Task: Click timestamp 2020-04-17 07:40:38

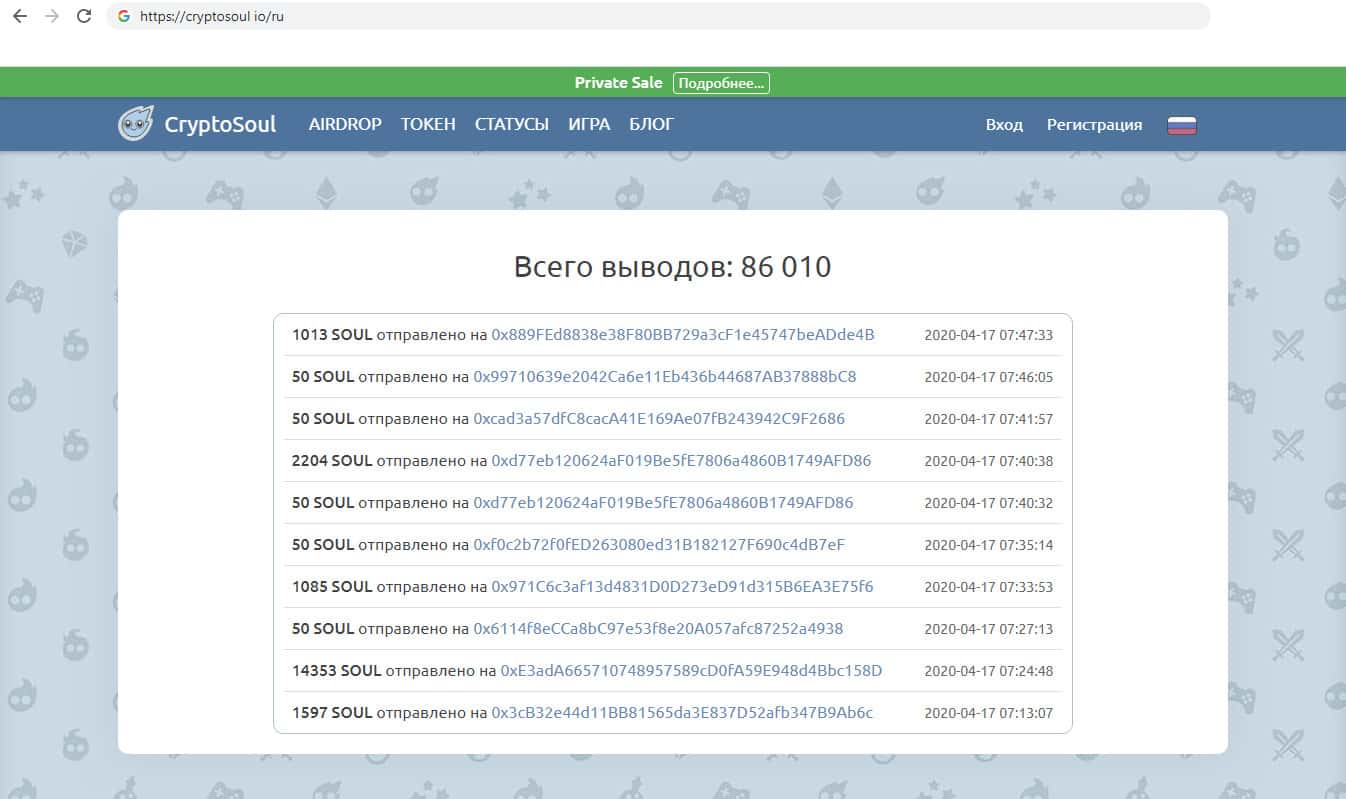Action: 988,462
